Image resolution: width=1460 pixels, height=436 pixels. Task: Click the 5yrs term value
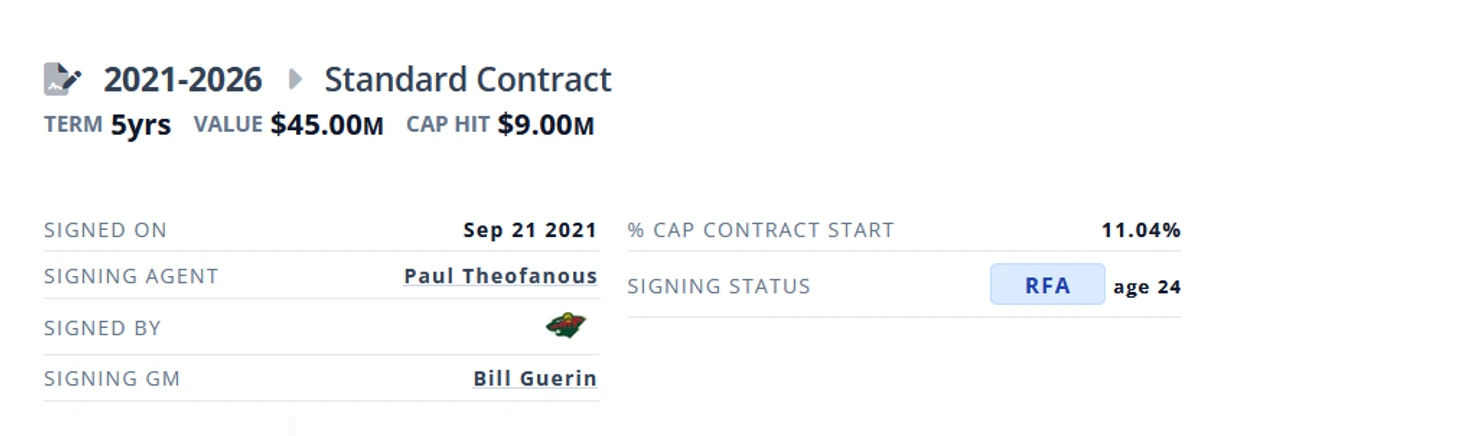click(x=141, y=125)
